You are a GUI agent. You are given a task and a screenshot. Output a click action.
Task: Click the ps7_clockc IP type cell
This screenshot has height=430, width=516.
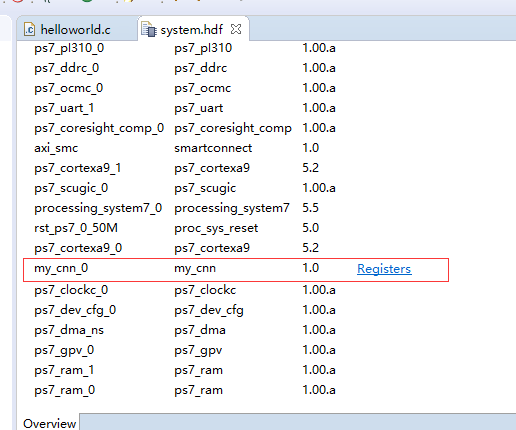205,290
